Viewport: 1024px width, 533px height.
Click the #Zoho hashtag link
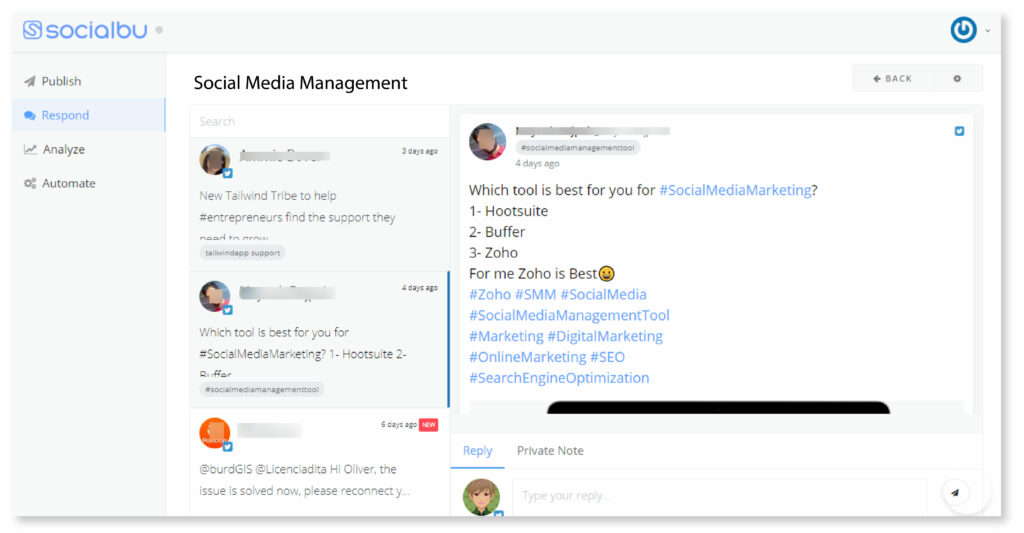pos(490,294)
